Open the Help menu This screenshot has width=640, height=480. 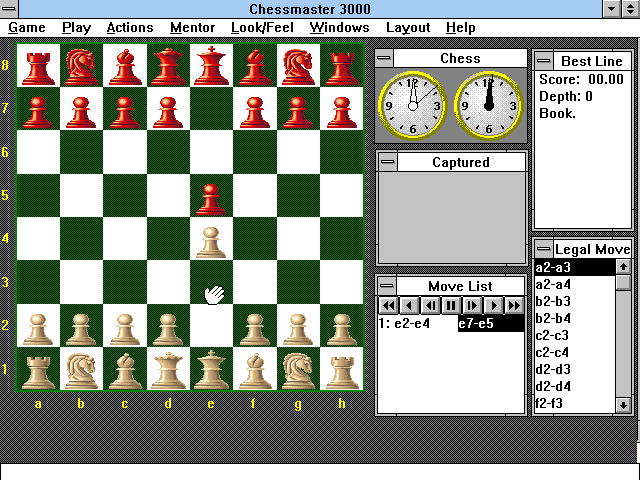point(460,27)
